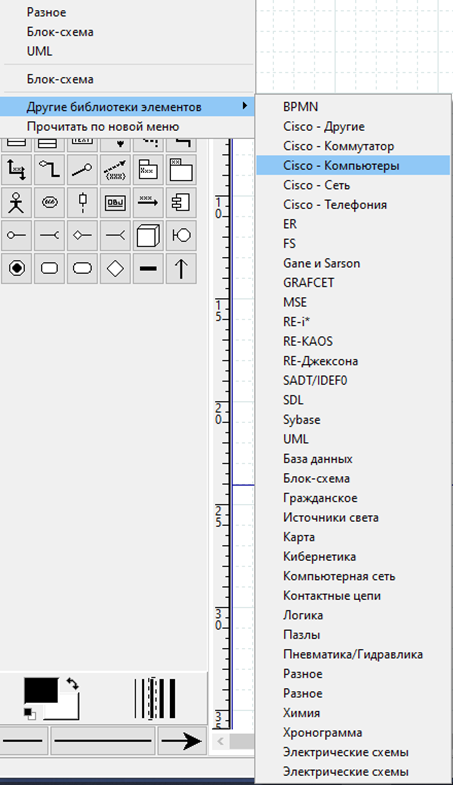453x785 pixels.
Task: Select the UML small package shape
Action: [148, 170]
